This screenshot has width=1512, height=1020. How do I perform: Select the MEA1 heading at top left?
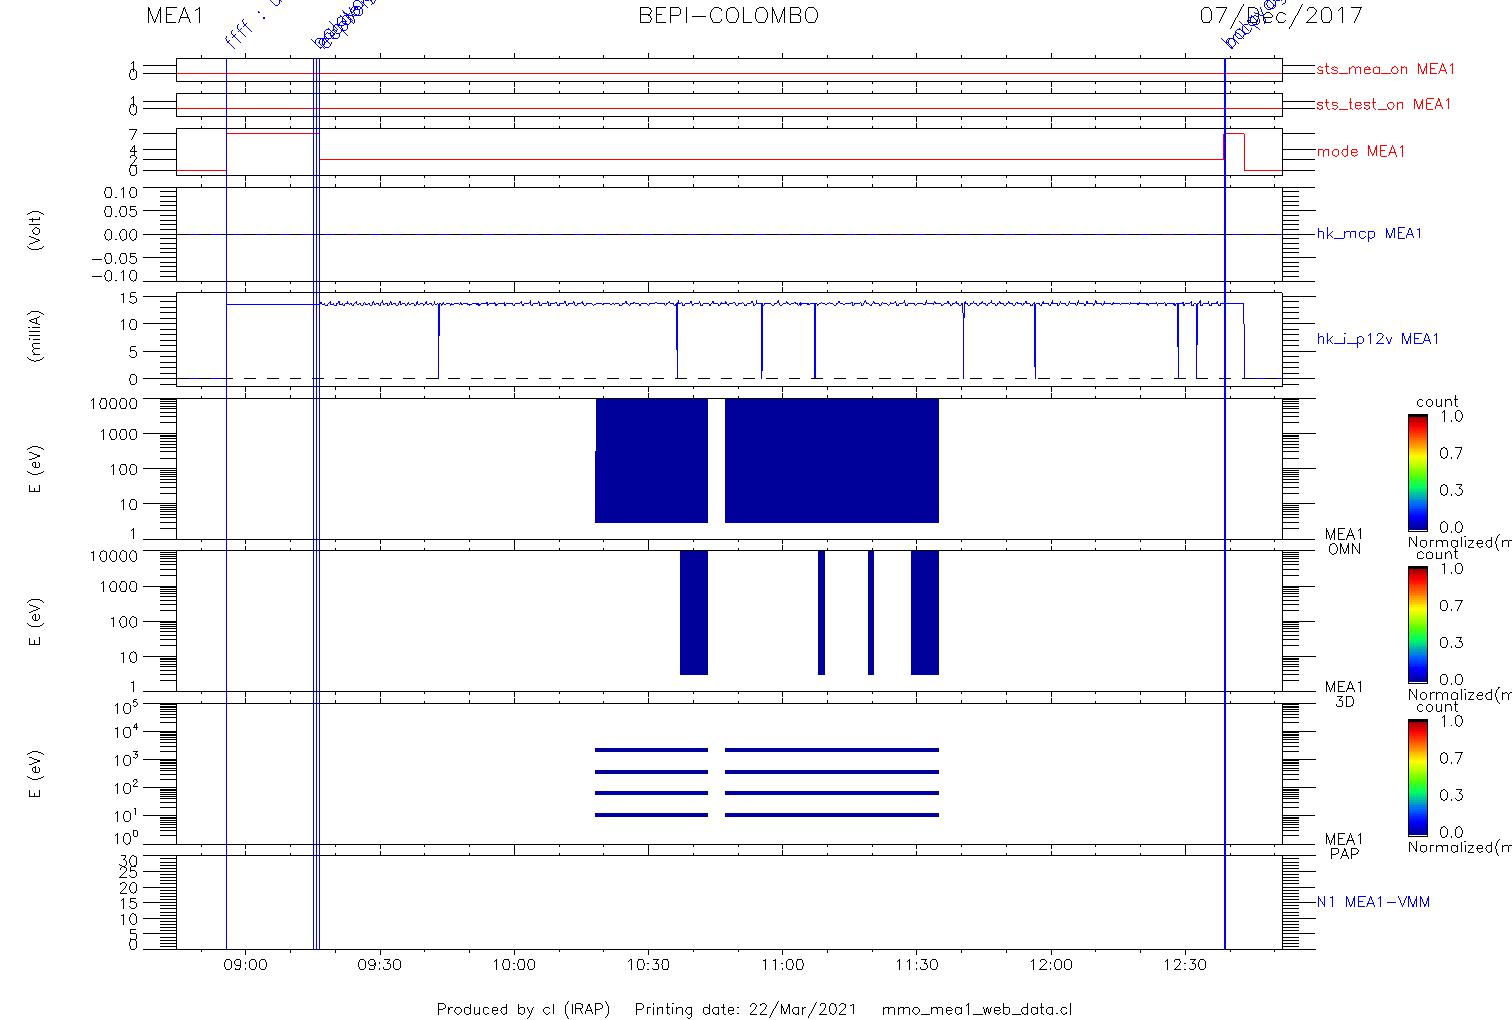tap(174, 16)
